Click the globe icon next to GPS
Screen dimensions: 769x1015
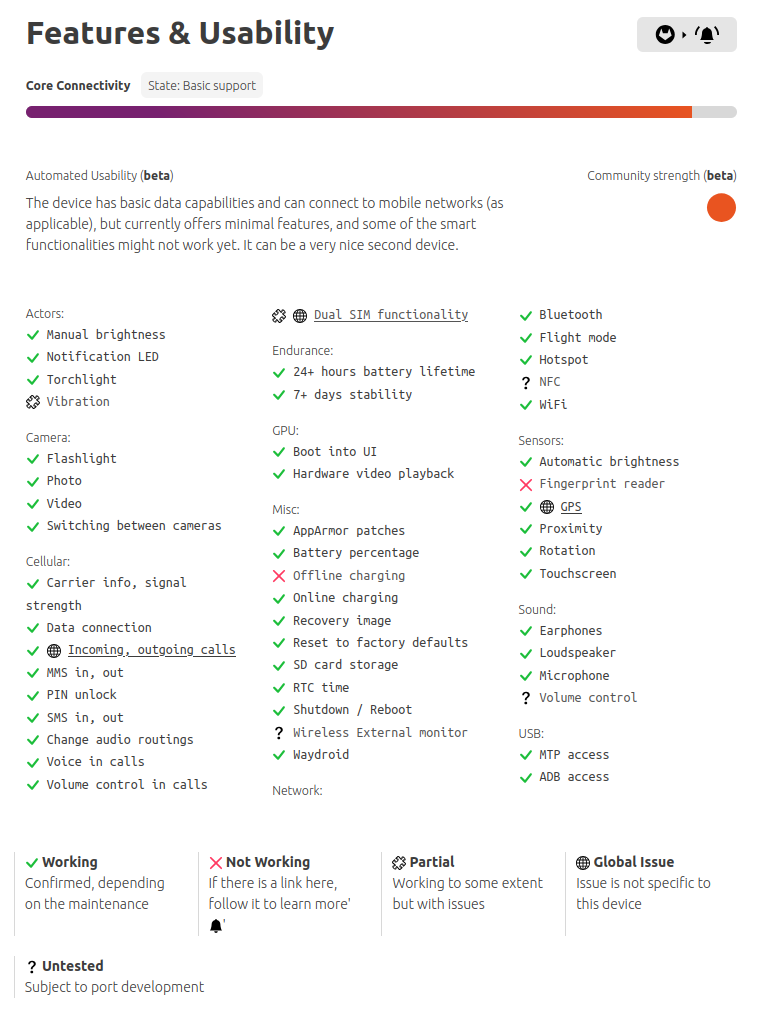[x=547, y=507]
